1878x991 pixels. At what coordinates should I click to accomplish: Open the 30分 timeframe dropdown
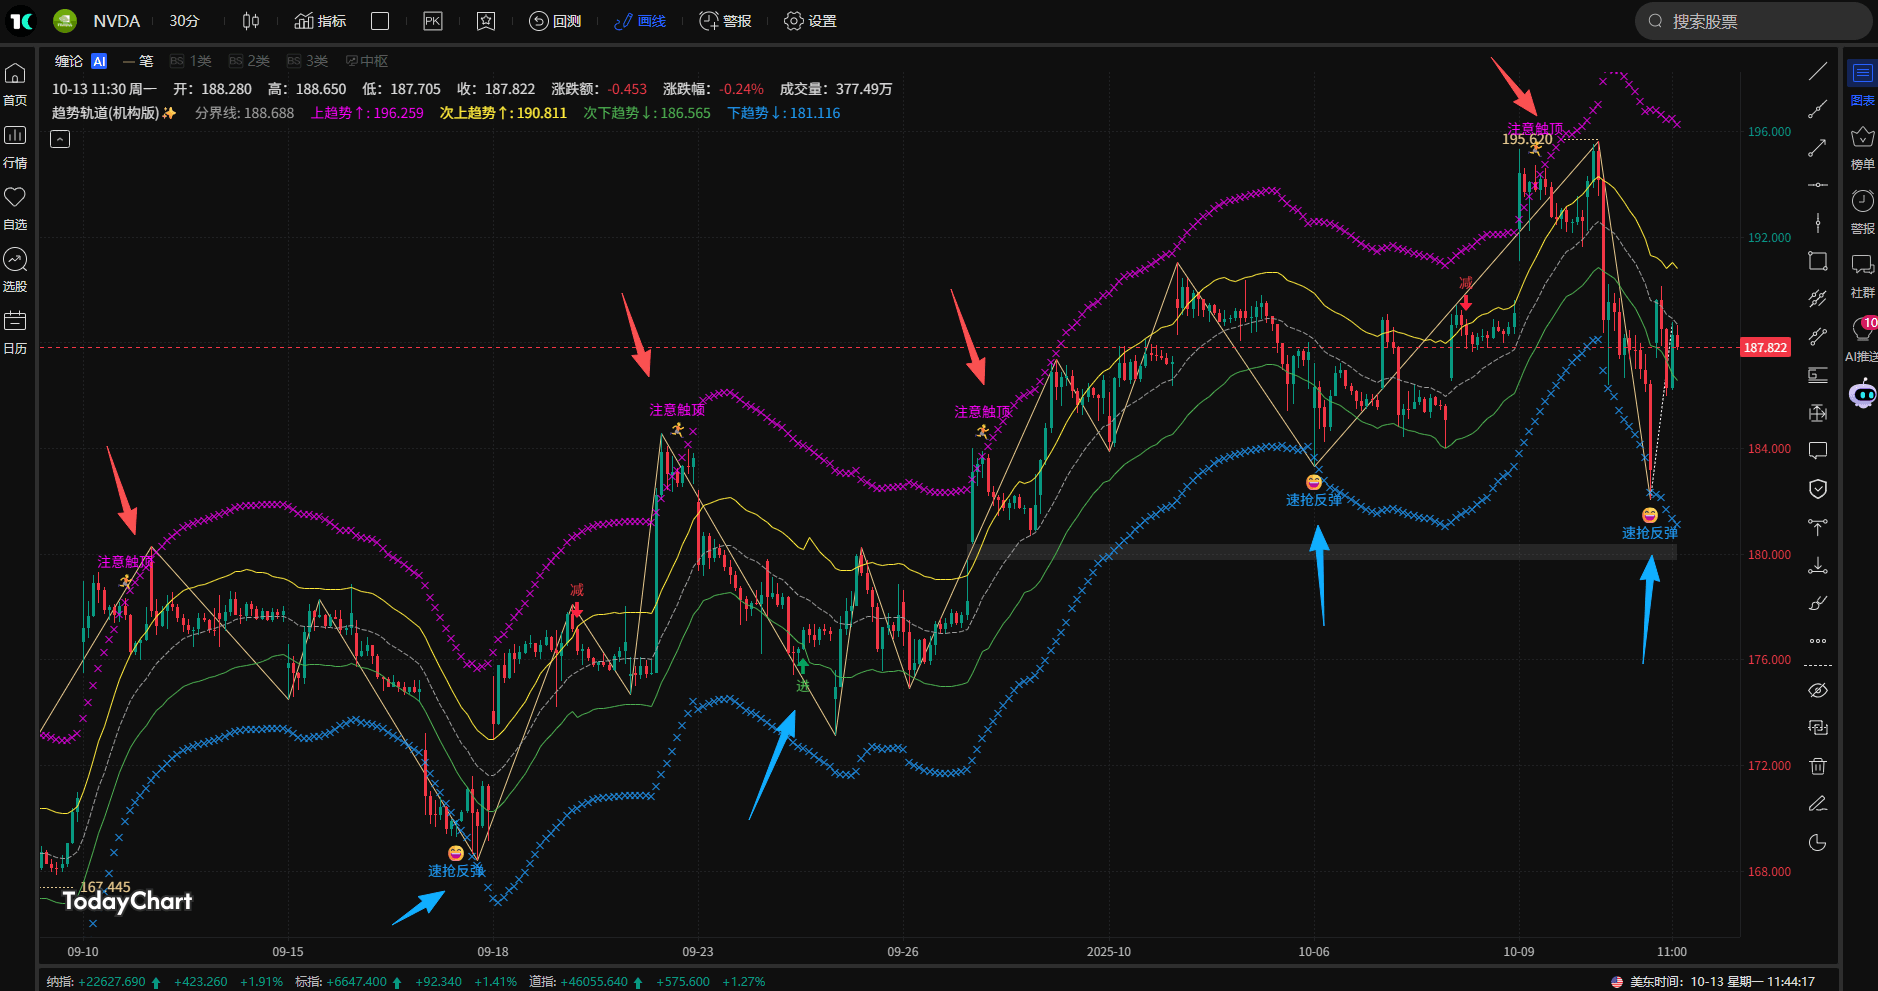(184, 21)
